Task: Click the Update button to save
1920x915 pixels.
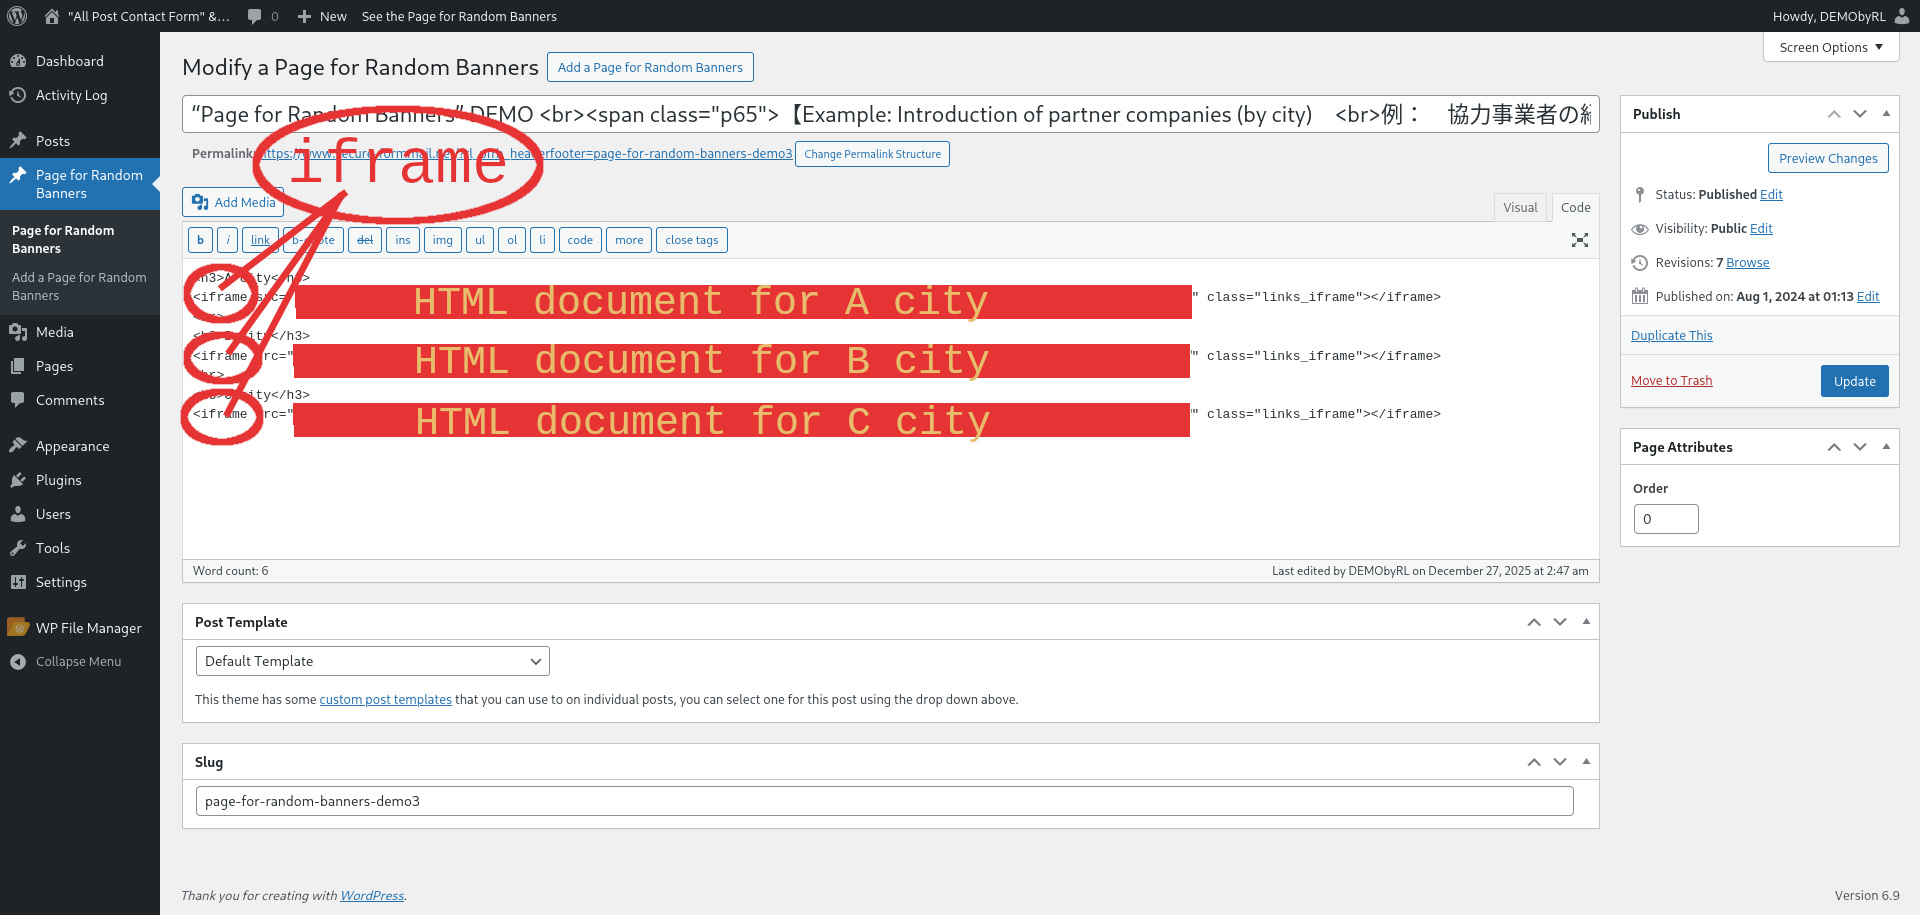Action: (1854, 380)
